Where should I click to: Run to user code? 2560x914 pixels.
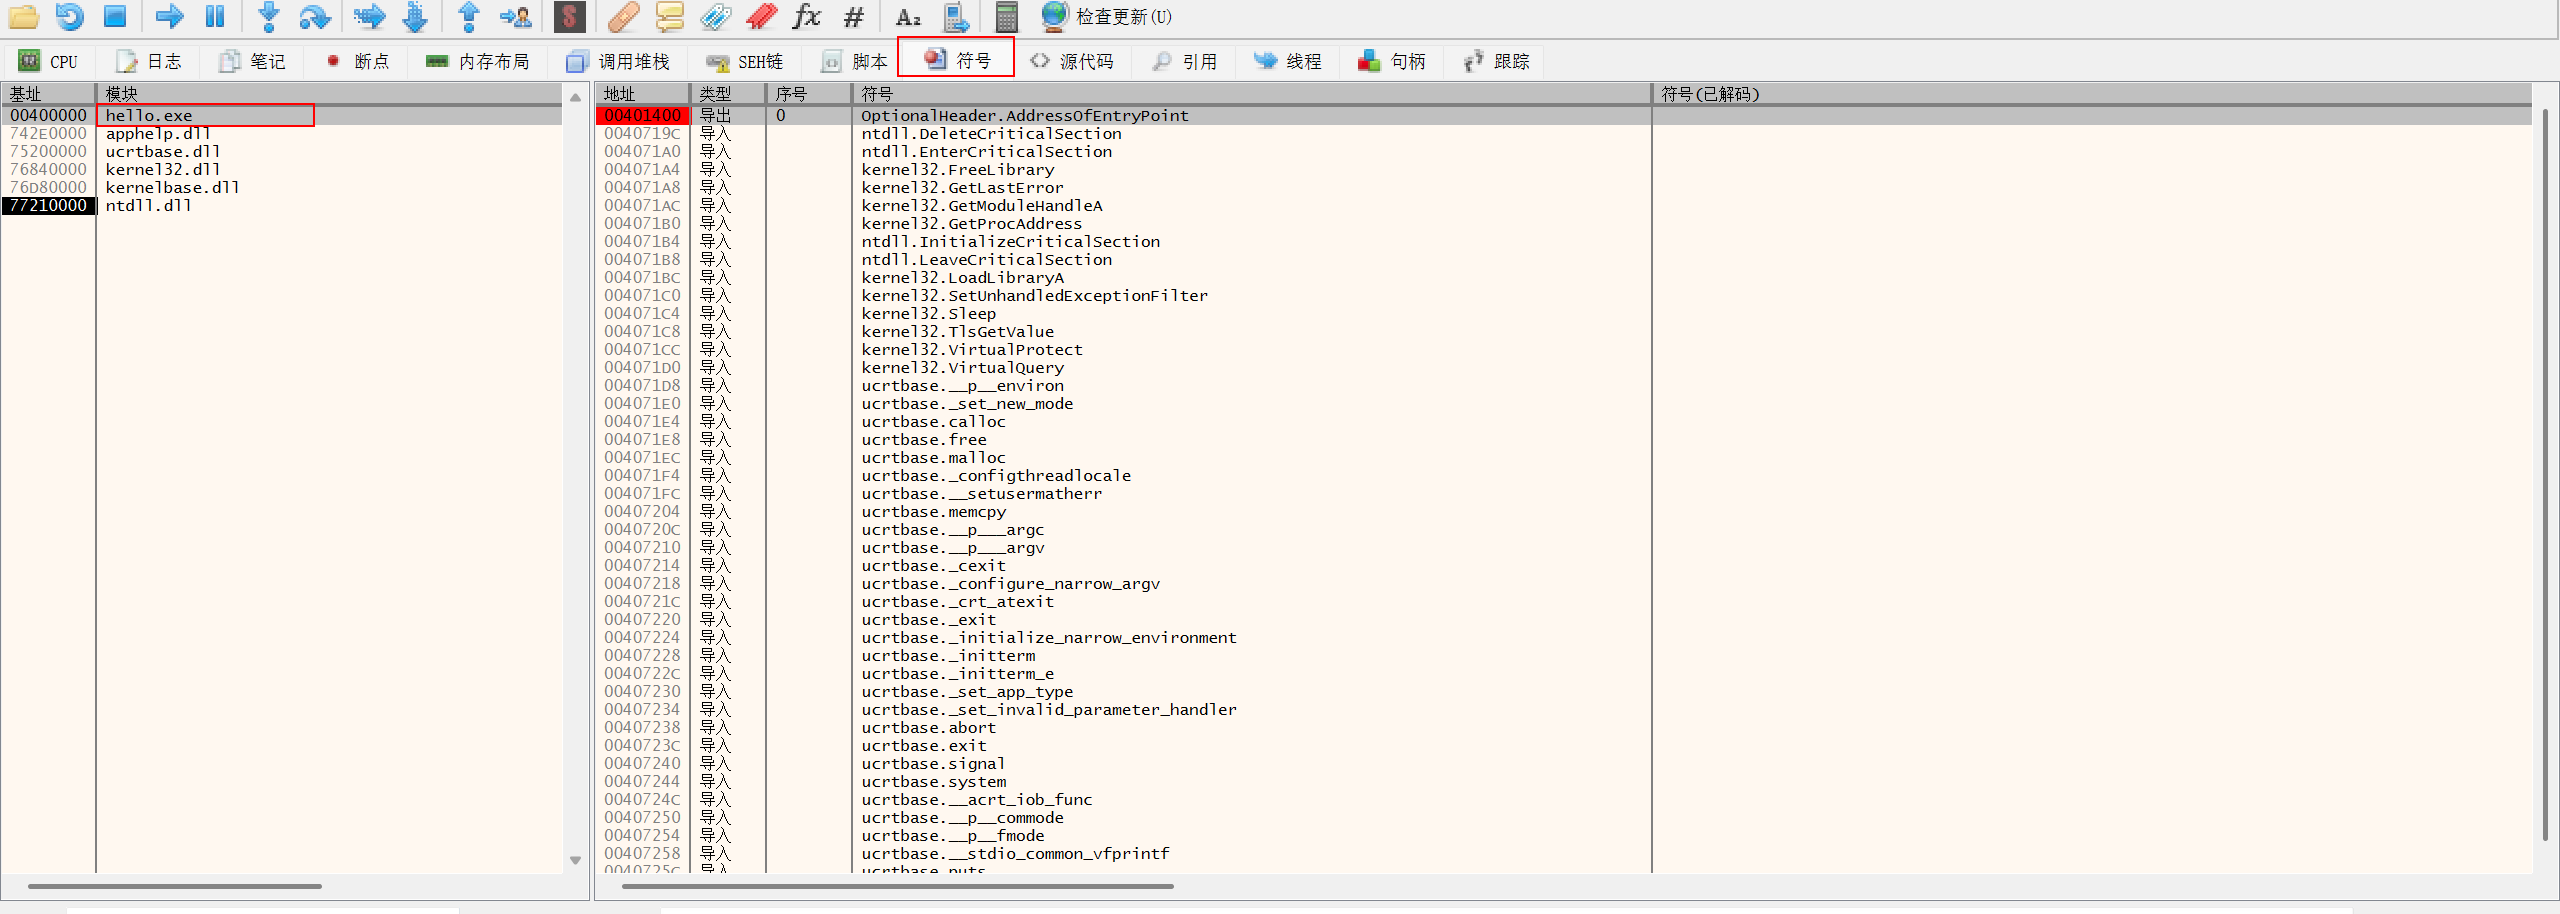516,16
